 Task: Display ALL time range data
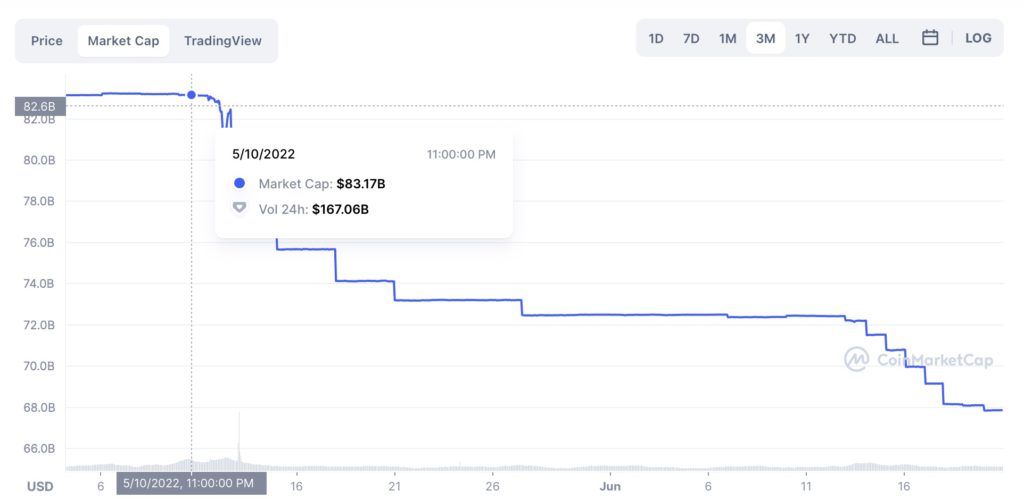click(887, 39)
